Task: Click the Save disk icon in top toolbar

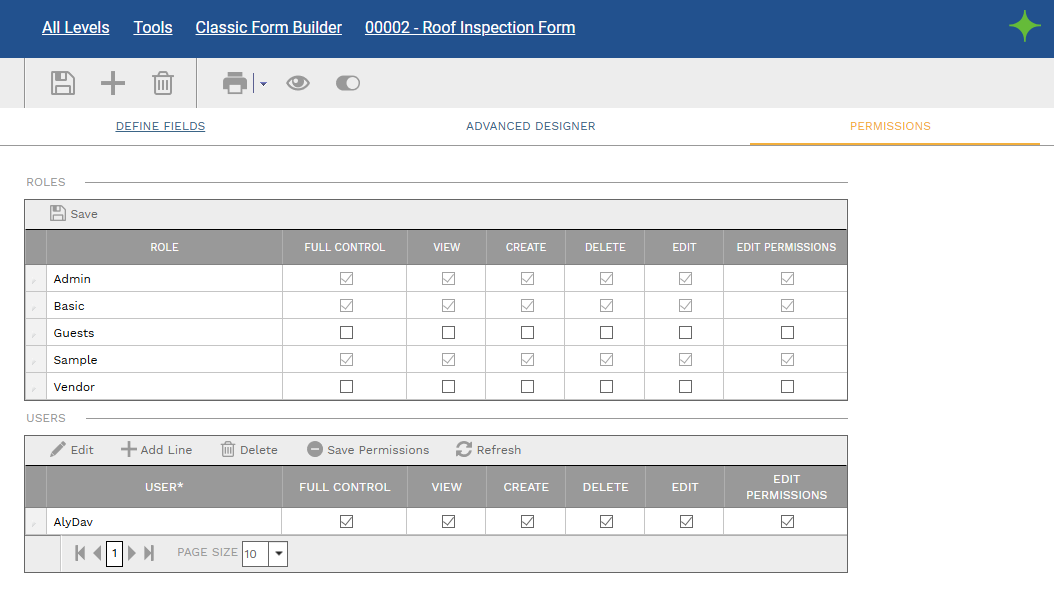Action: (63, 83)
